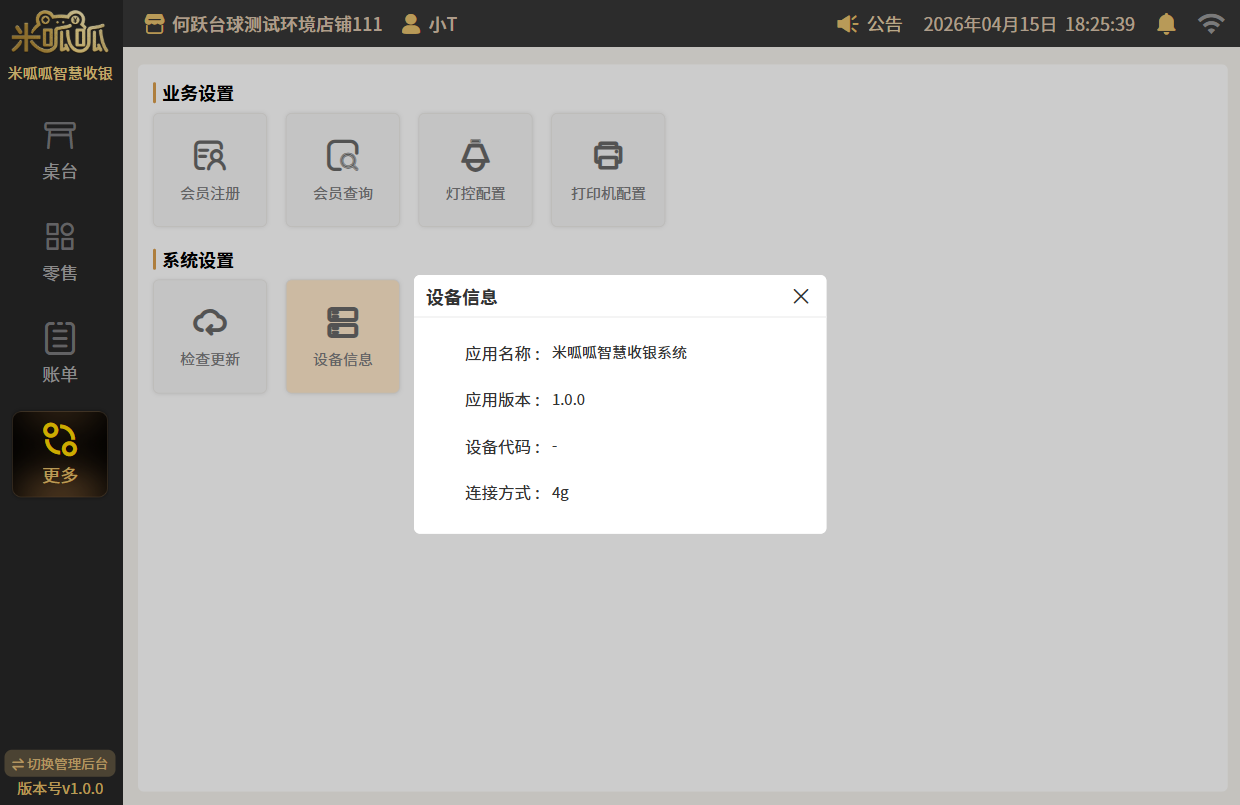The image size is (1240, 805).
Task: Click the store name 何跃台球测试环境店铺111
Action: click(x=264, y=24)
